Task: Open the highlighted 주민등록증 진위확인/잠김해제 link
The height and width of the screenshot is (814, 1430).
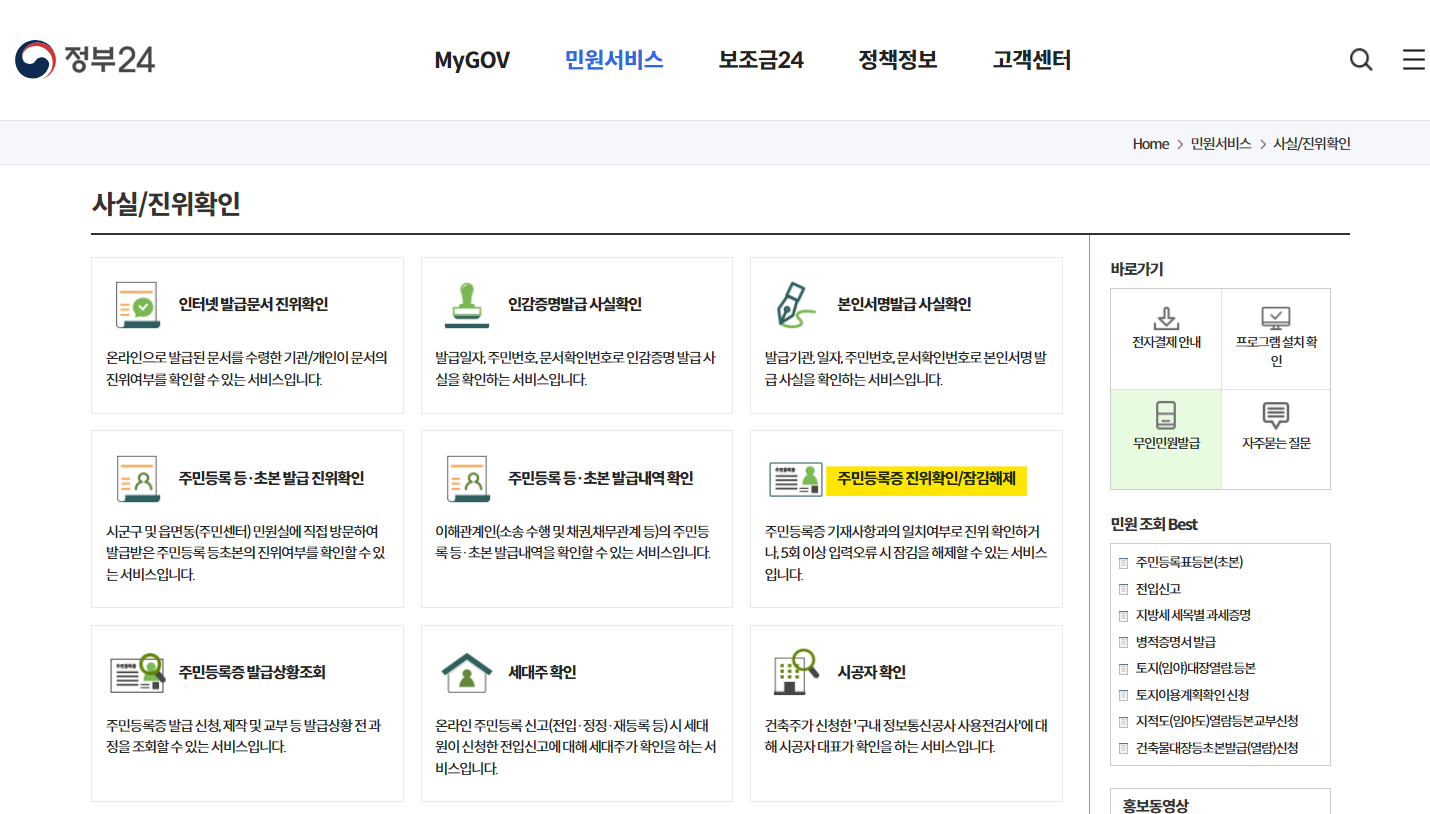Action: 926,479
